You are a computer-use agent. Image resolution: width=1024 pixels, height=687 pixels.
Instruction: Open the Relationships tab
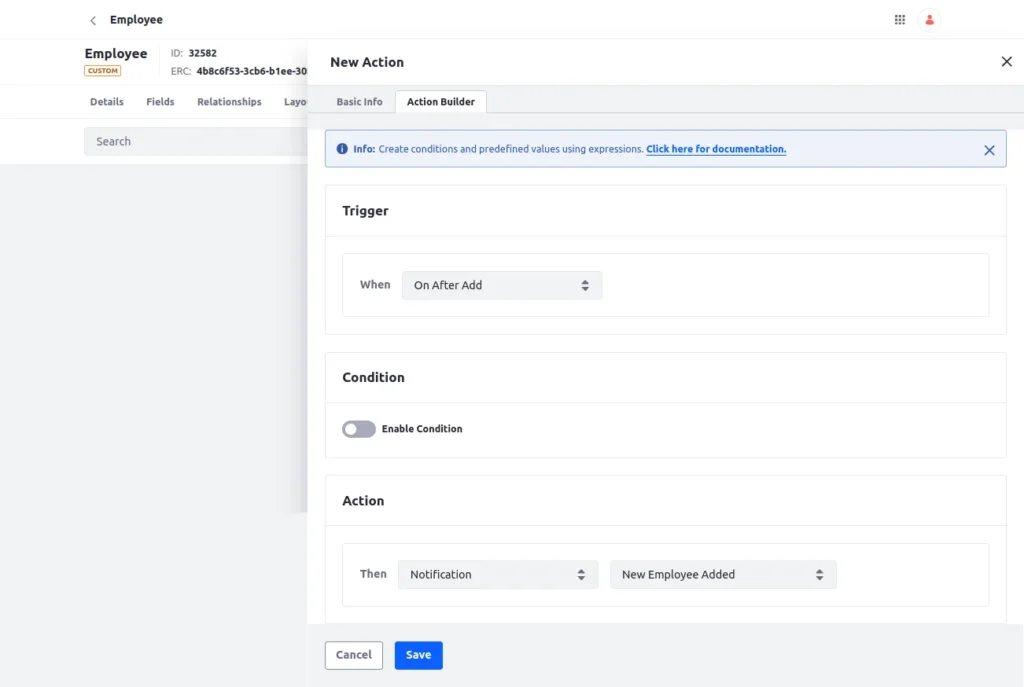point(229,102)
